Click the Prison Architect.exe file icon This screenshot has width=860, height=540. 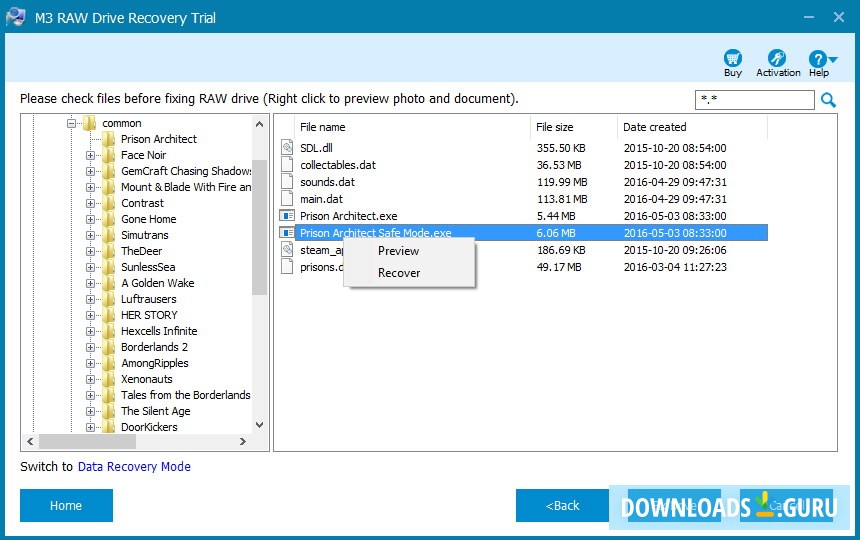[287, 215]
